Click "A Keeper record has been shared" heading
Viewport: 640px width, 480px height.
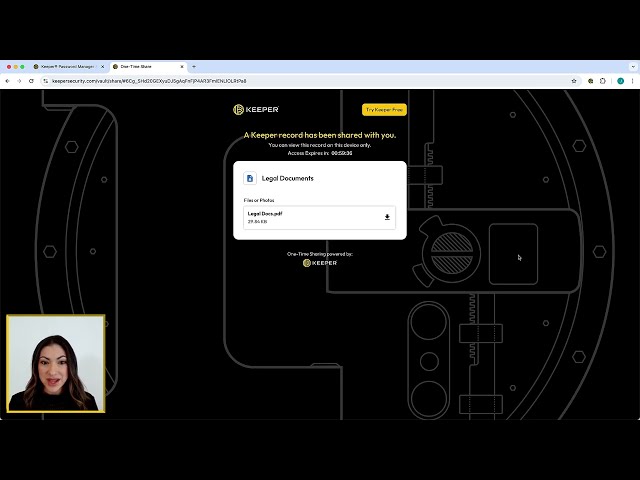click(x=320, y=135)
